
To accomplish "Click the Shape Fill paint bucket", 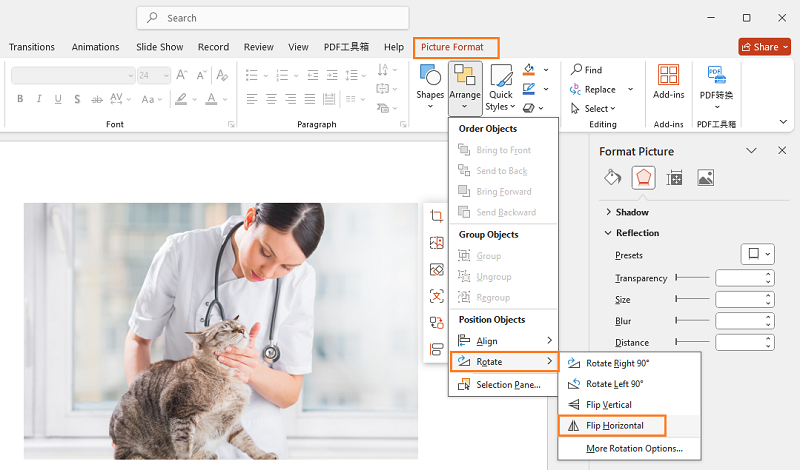I will 529,69.
